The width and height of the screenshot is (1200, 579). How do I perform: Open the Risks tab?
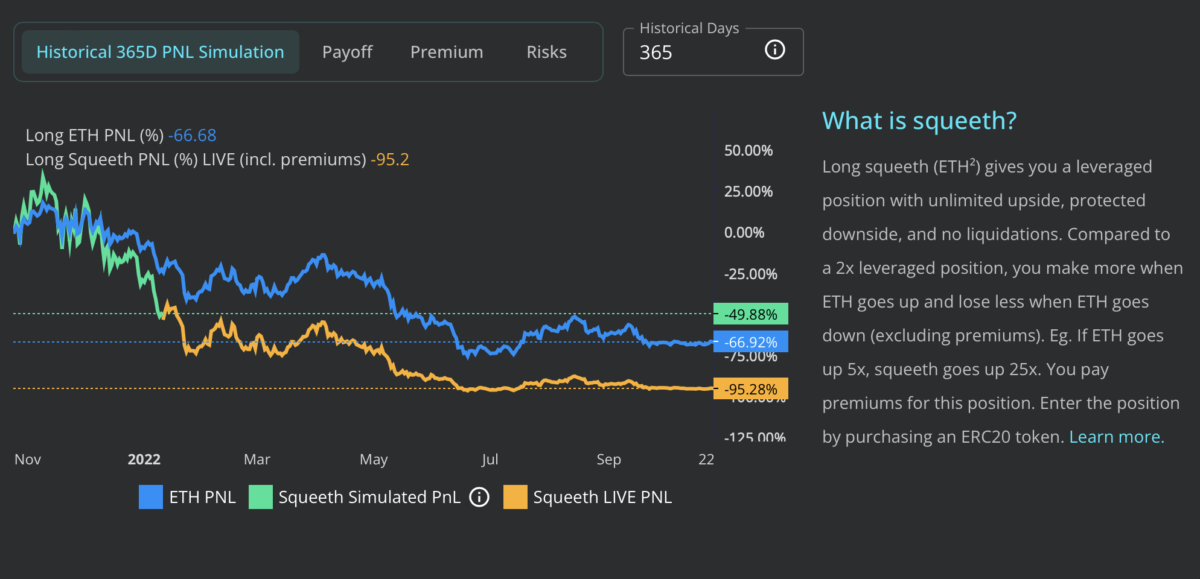(x=546, y=52)
